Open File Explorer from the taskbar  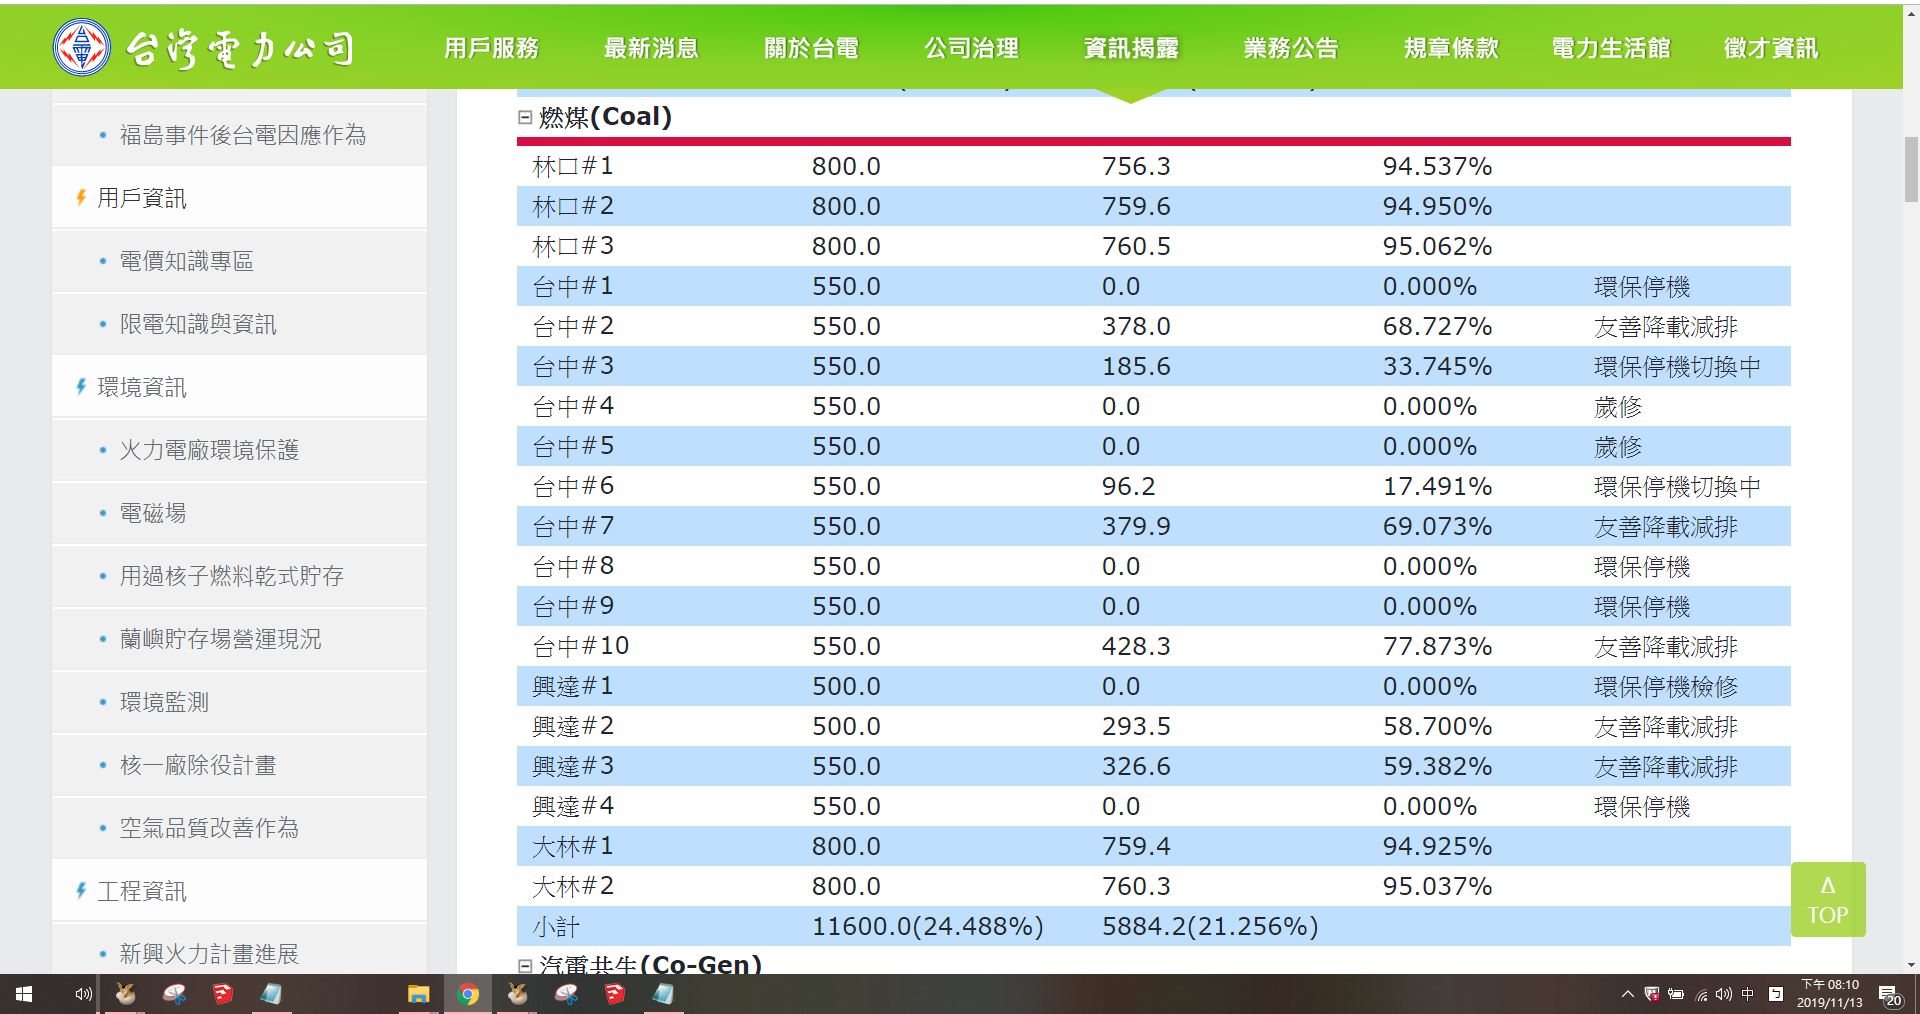coord(418,994)
